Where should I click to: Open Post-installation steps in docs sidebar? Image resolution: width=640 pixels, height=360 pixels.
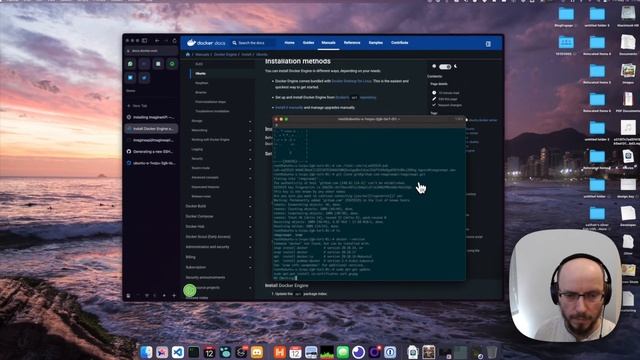(210, 102)
